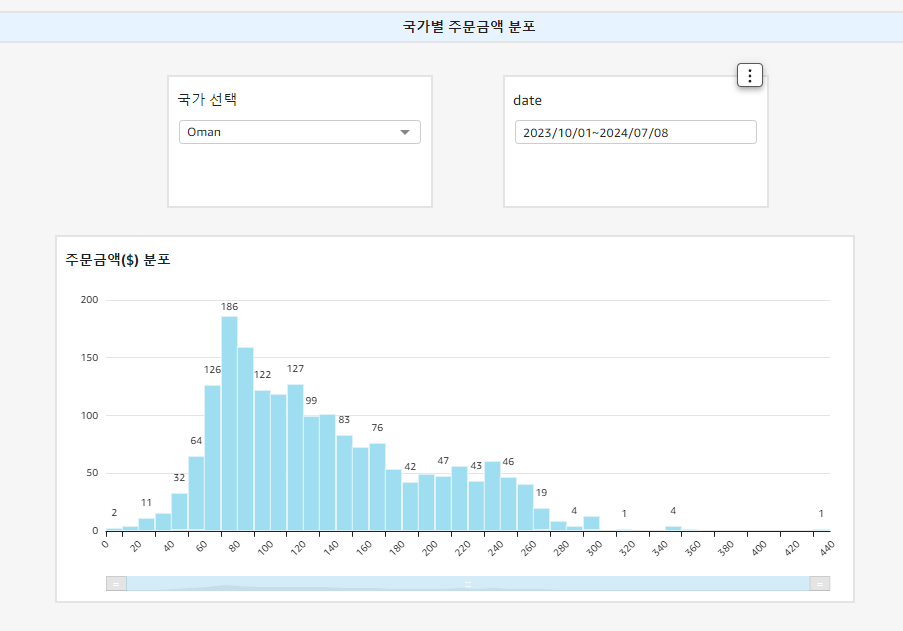Click the data label 83 above bar
The height and width of the screenshot is (631, 903).
click(344, 420)
